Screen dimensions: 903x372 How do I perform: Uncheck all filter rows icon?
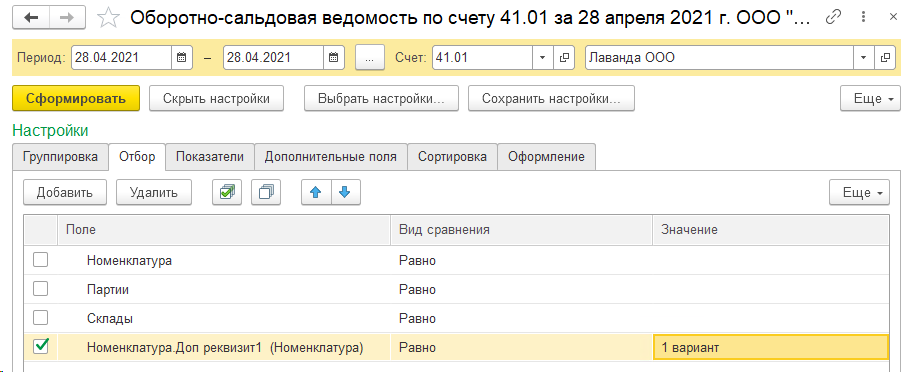266,192
